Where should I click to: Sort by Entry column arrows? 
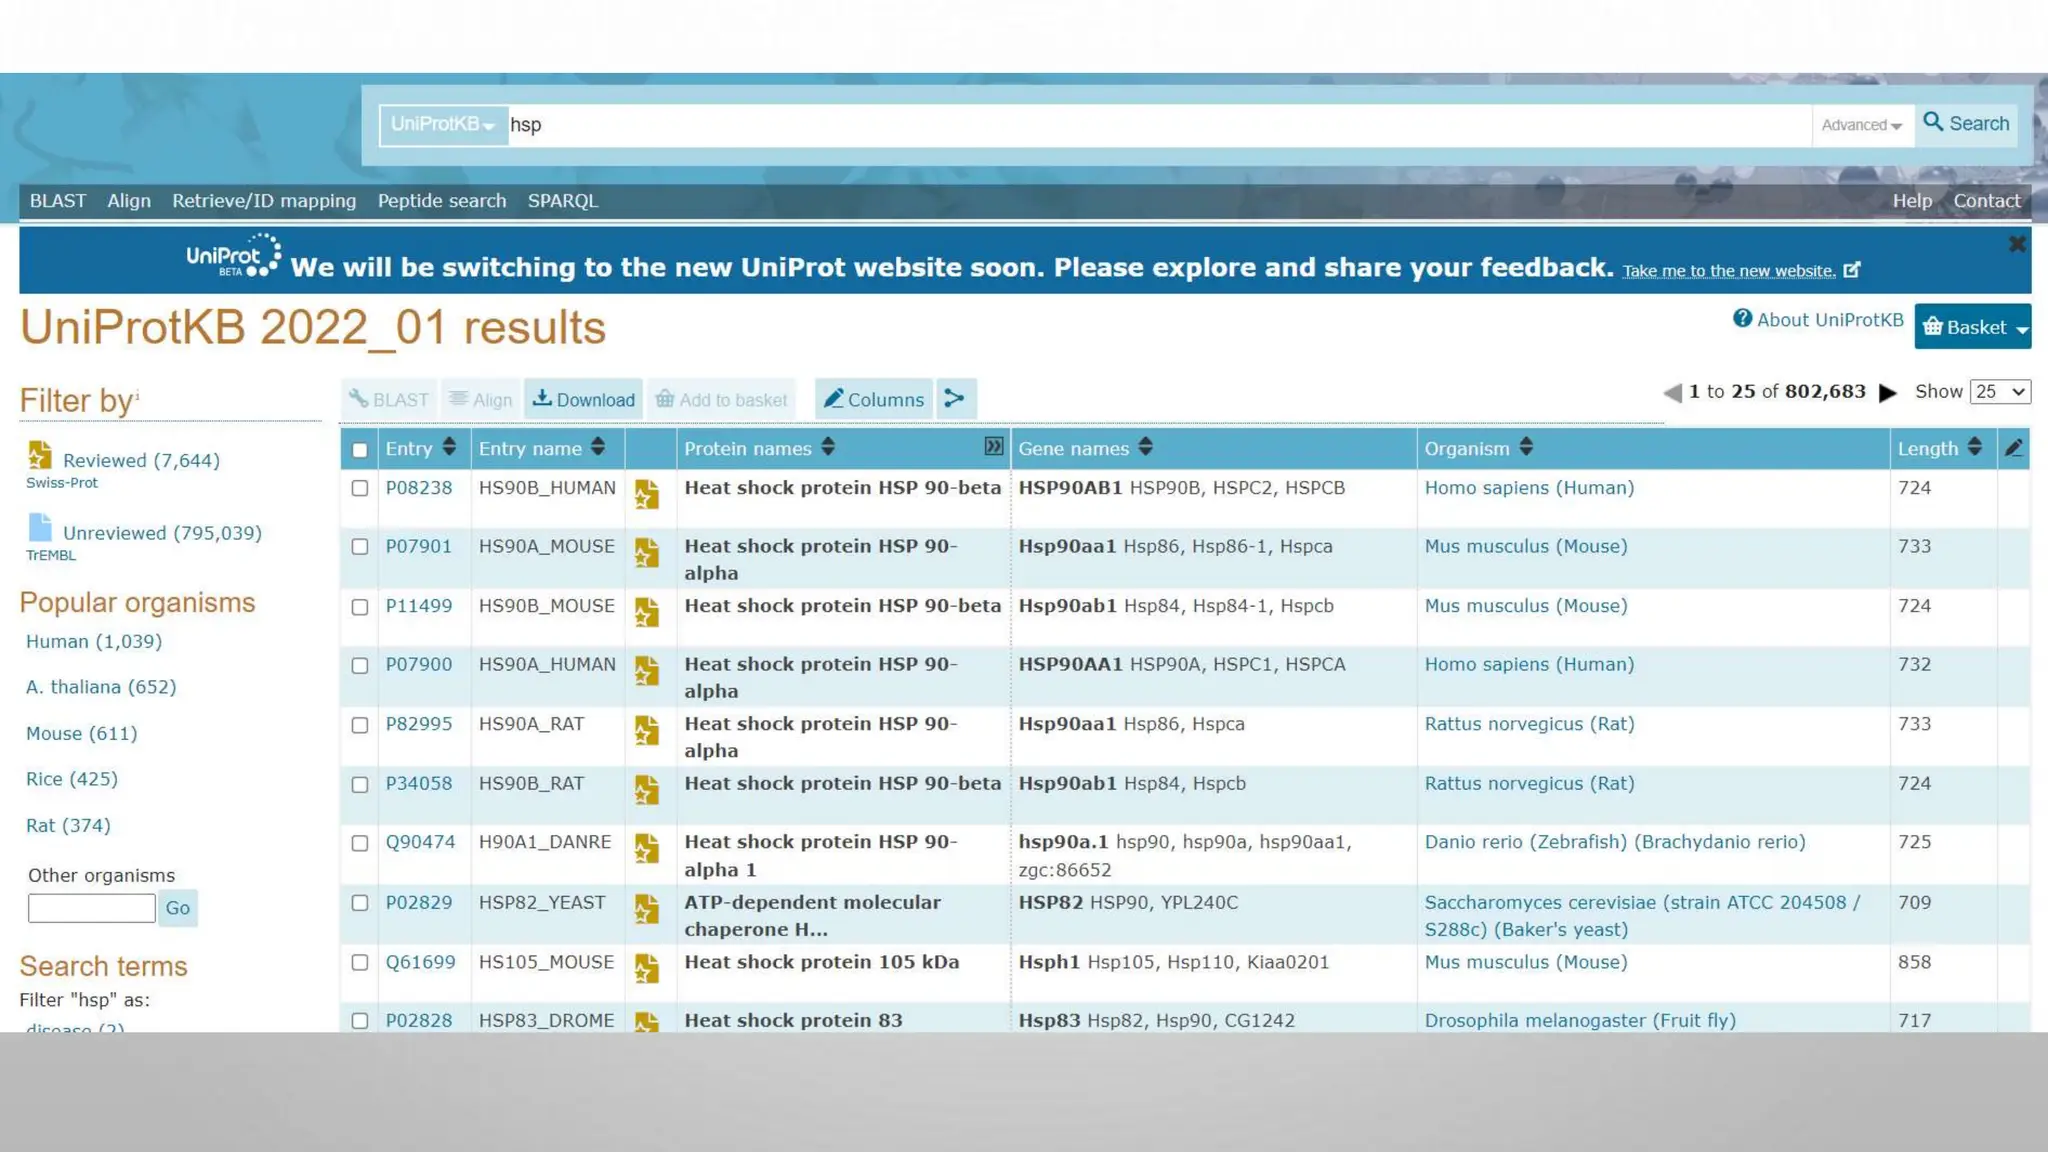coord(449,447)
